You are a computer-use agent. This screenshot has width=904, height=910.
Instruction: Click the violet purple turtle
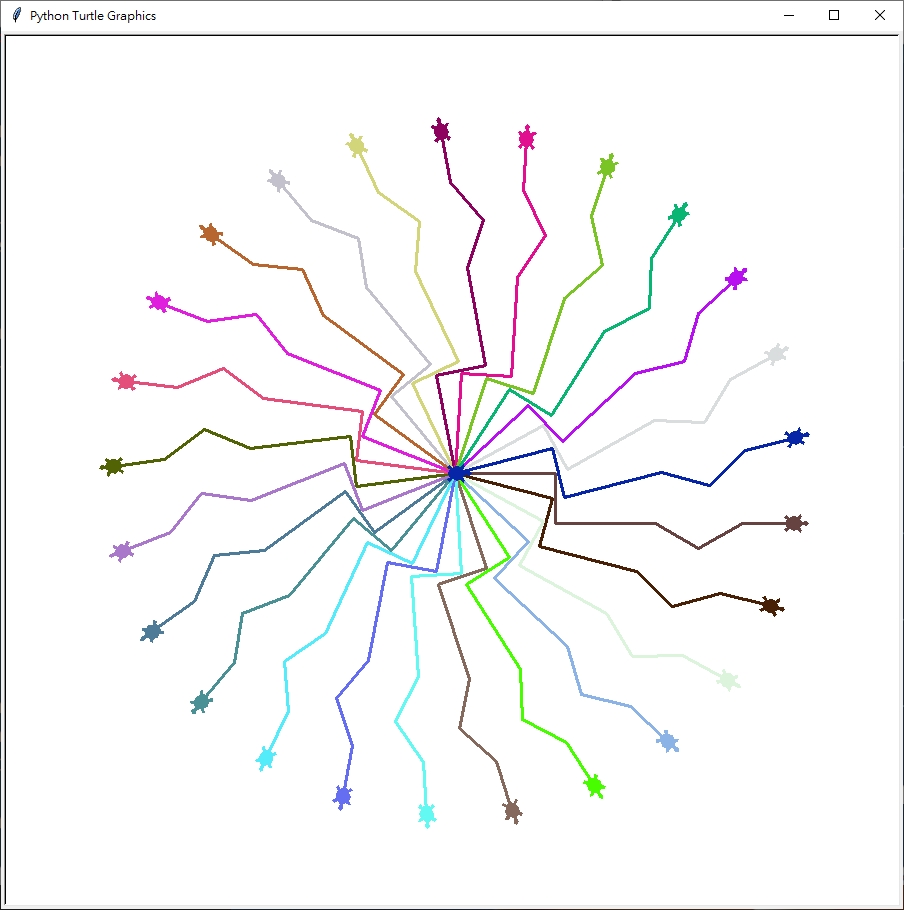736,277
